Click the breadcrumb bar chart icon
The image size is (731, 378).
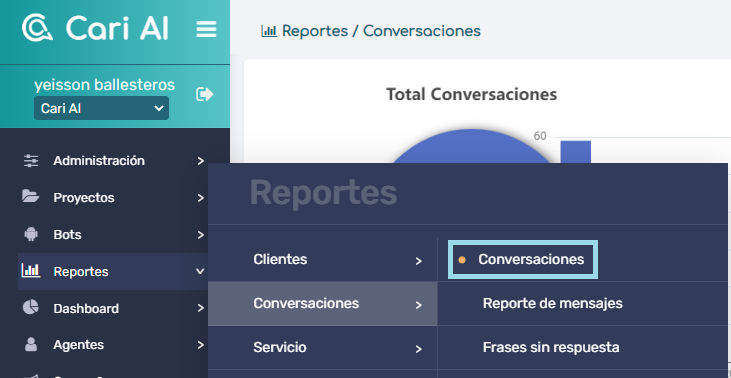269,31
